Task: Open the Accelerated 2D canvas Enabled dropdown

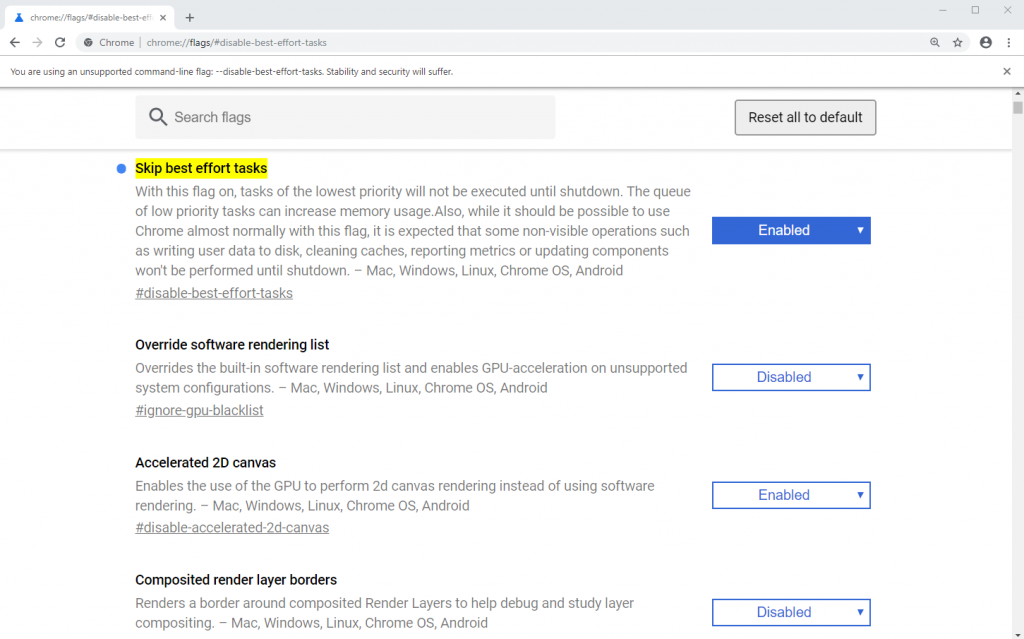Action: click(791, 495)
